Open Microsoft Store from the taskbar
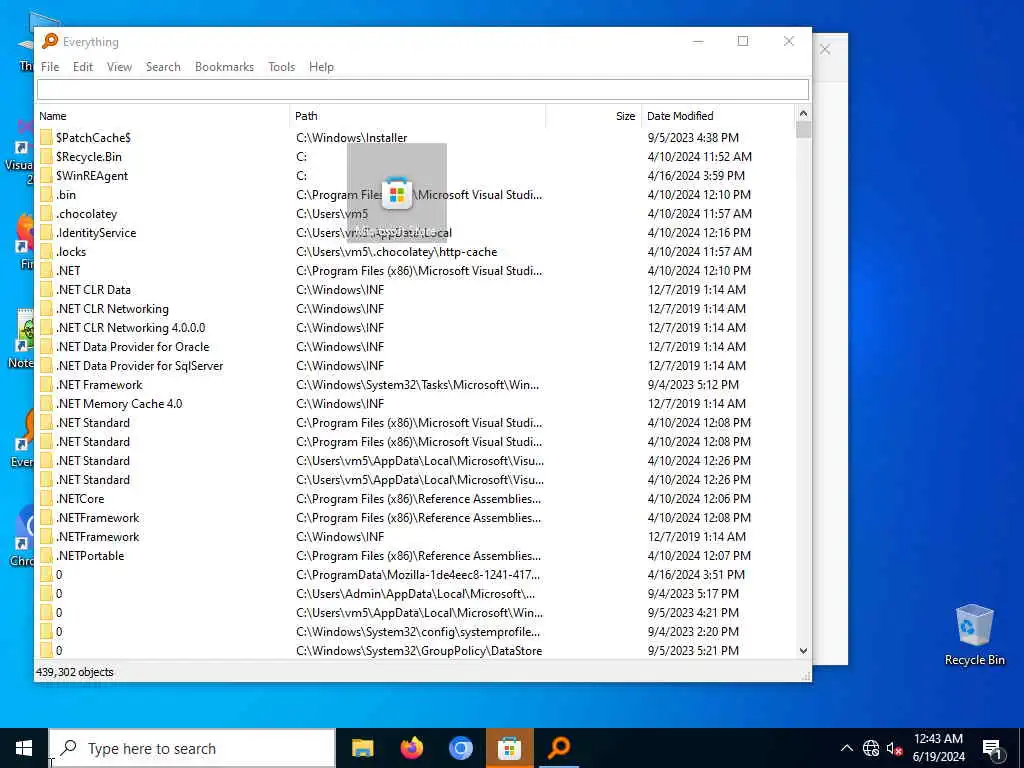 [x=509, y=748]
